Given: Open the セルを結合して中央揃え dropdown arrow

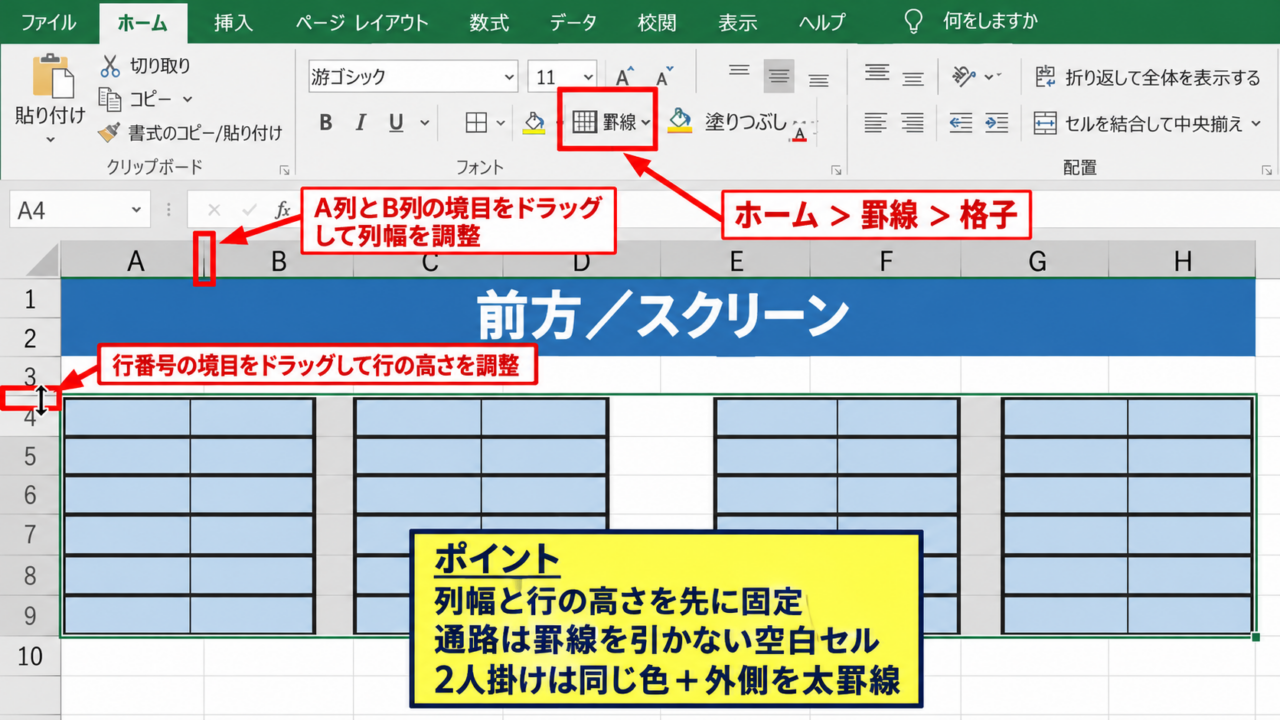Looking at the screenshot, I should (1256, 124).
